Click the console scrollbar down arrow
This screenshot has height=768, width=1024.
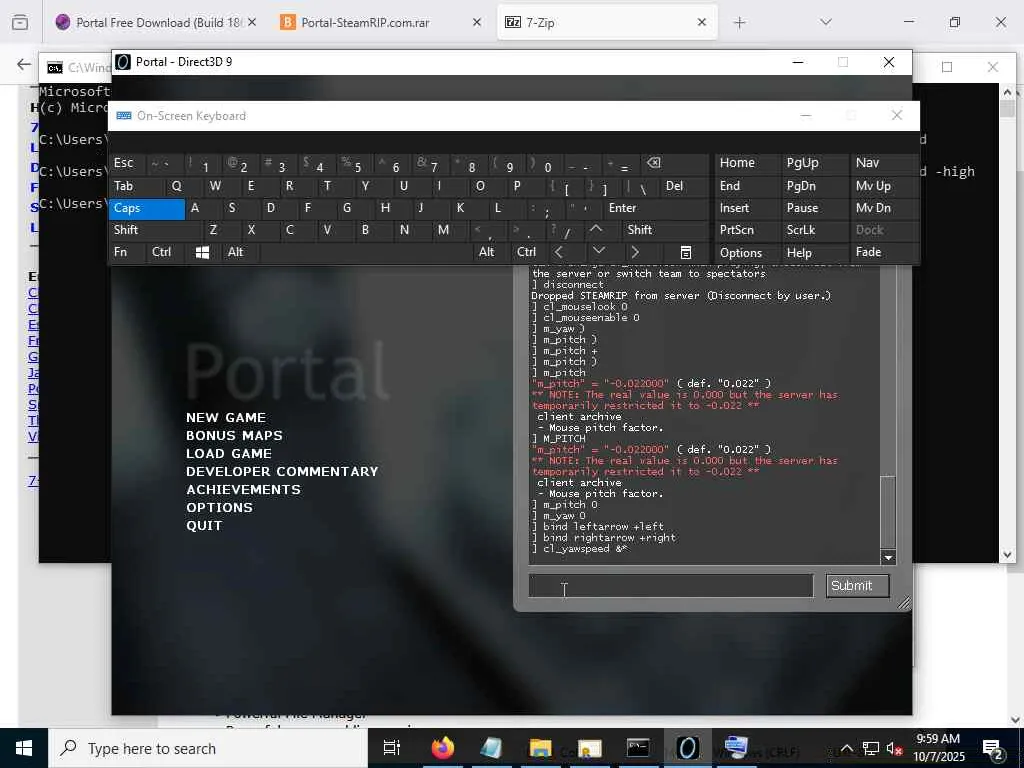pyautogui.click(x=888, y=557)
